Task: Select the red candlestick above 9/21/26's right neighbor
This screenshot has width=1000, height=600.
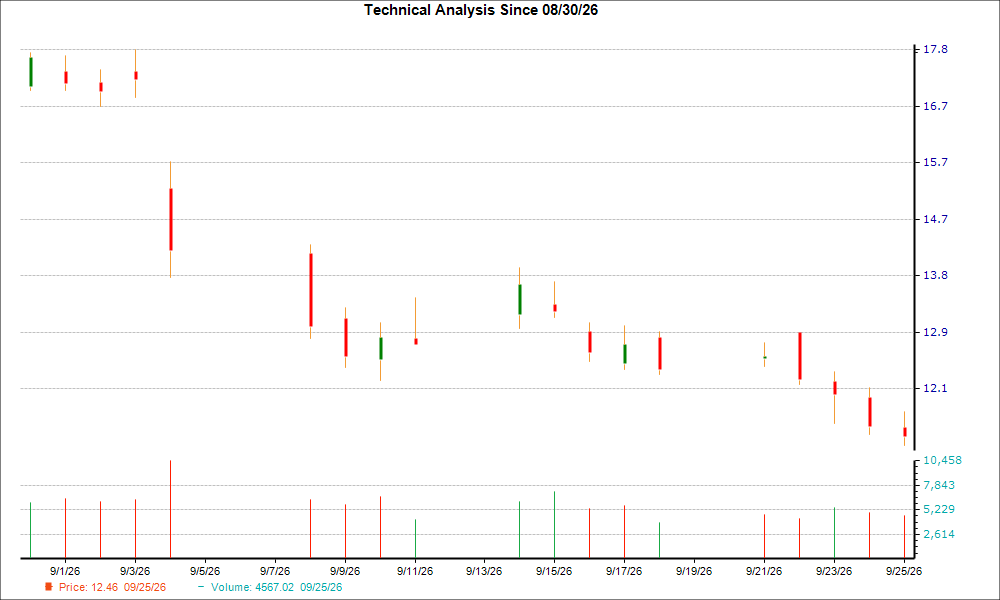Action: pyautogui.click(x=800, y=356)
